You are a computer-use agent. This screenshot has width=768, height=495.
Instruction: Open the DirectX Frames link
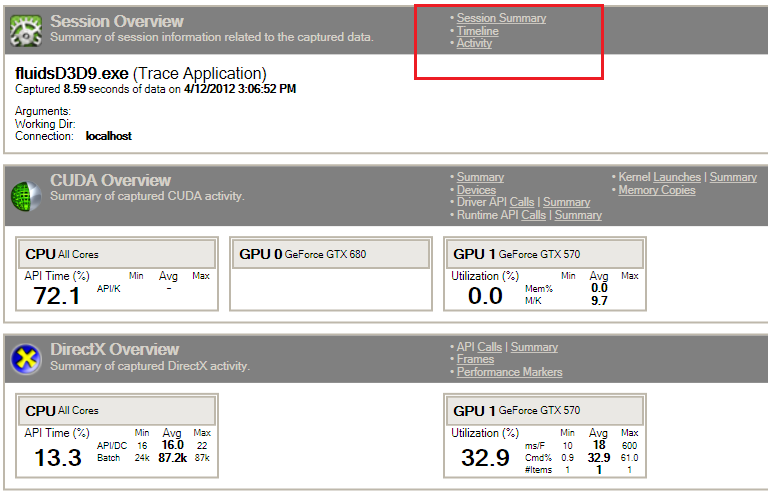click(475, 359)
